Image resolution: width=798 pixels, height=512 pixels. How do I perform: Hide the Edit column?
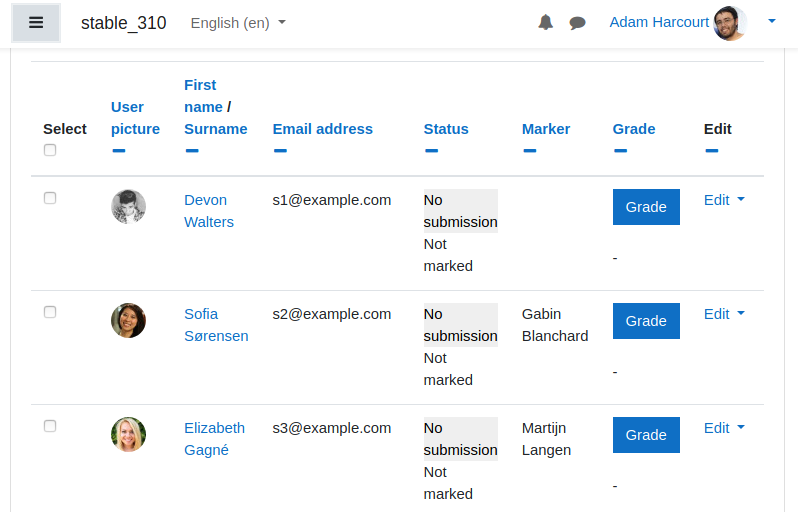pos(712,151)
